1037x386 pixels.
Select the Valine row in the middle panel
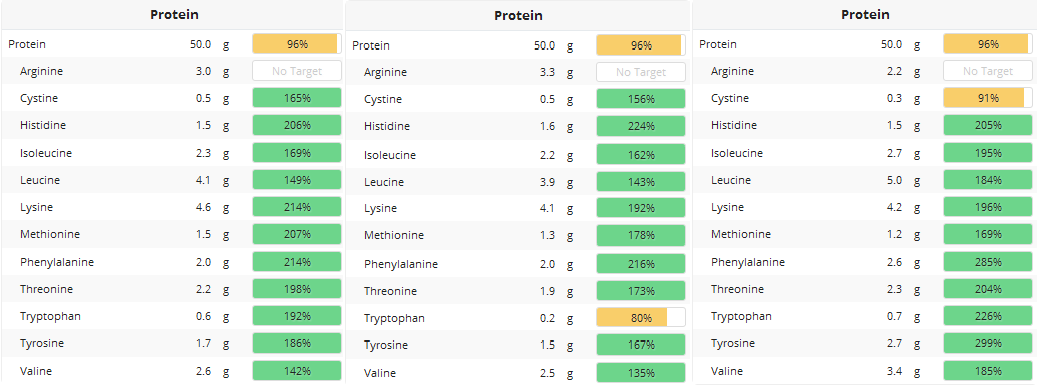point(518,372)
